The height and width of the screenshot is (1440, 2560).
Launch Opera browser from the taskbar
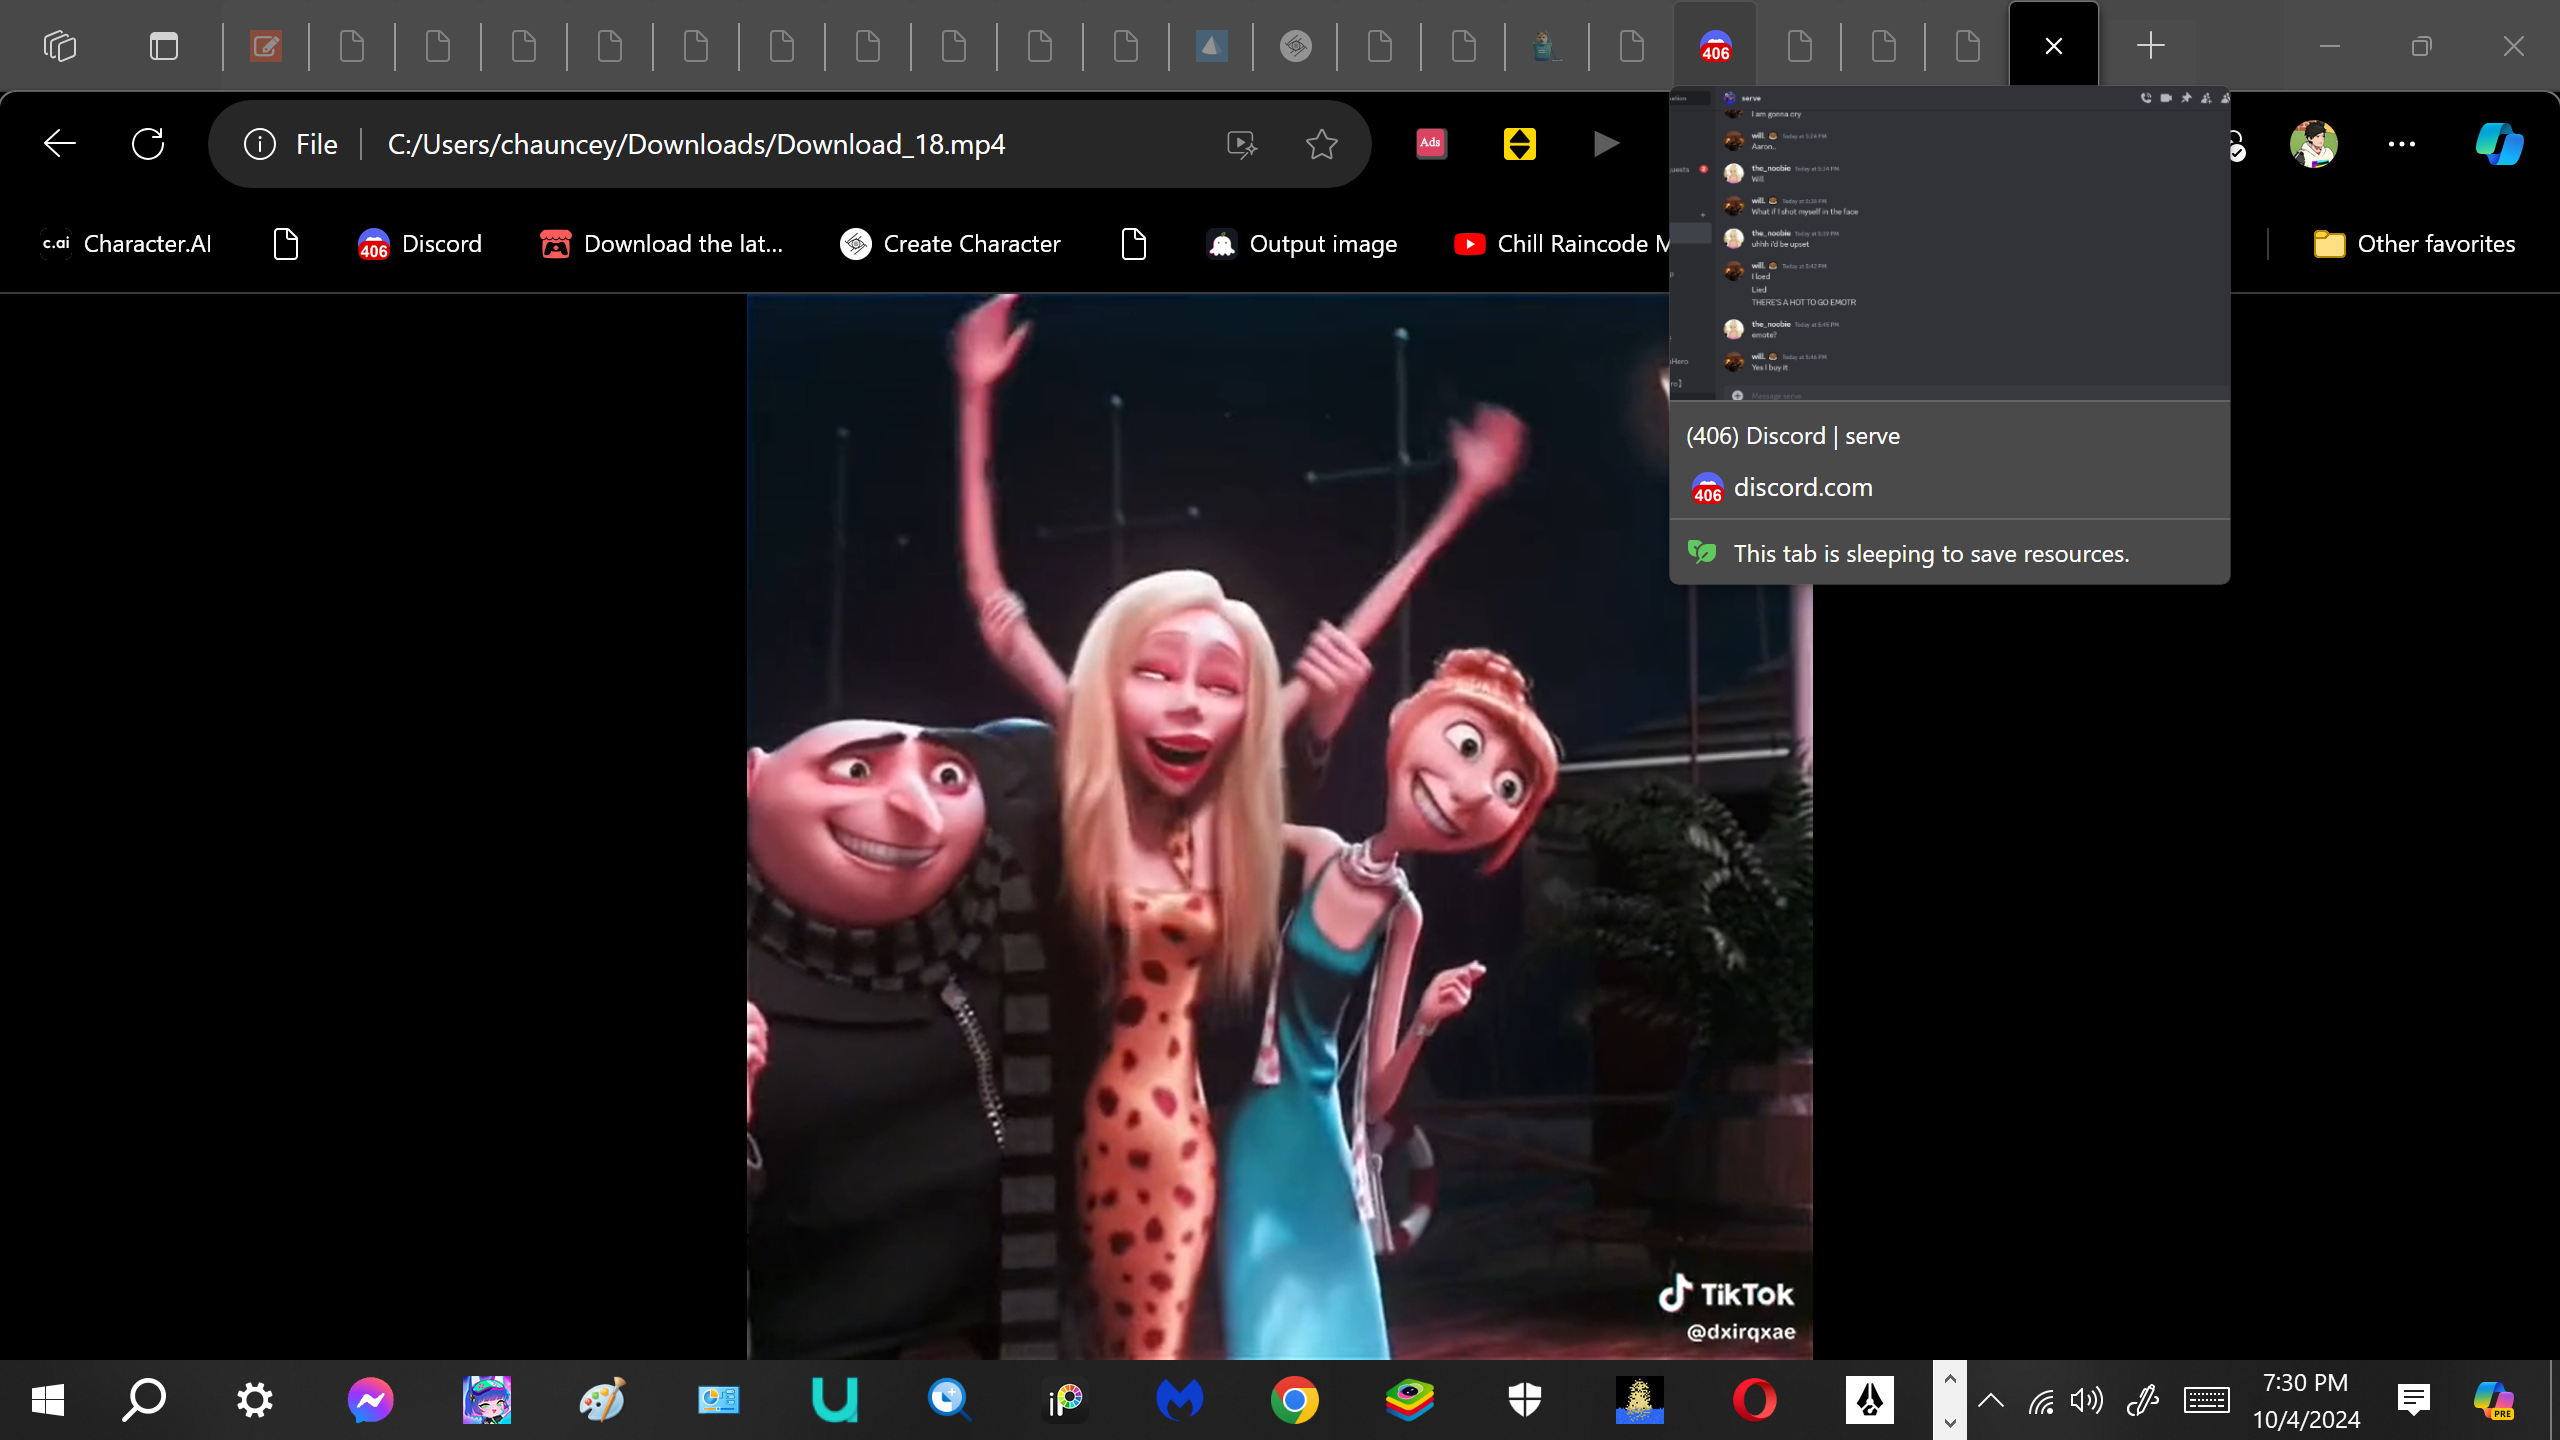coord(1755,1400)
